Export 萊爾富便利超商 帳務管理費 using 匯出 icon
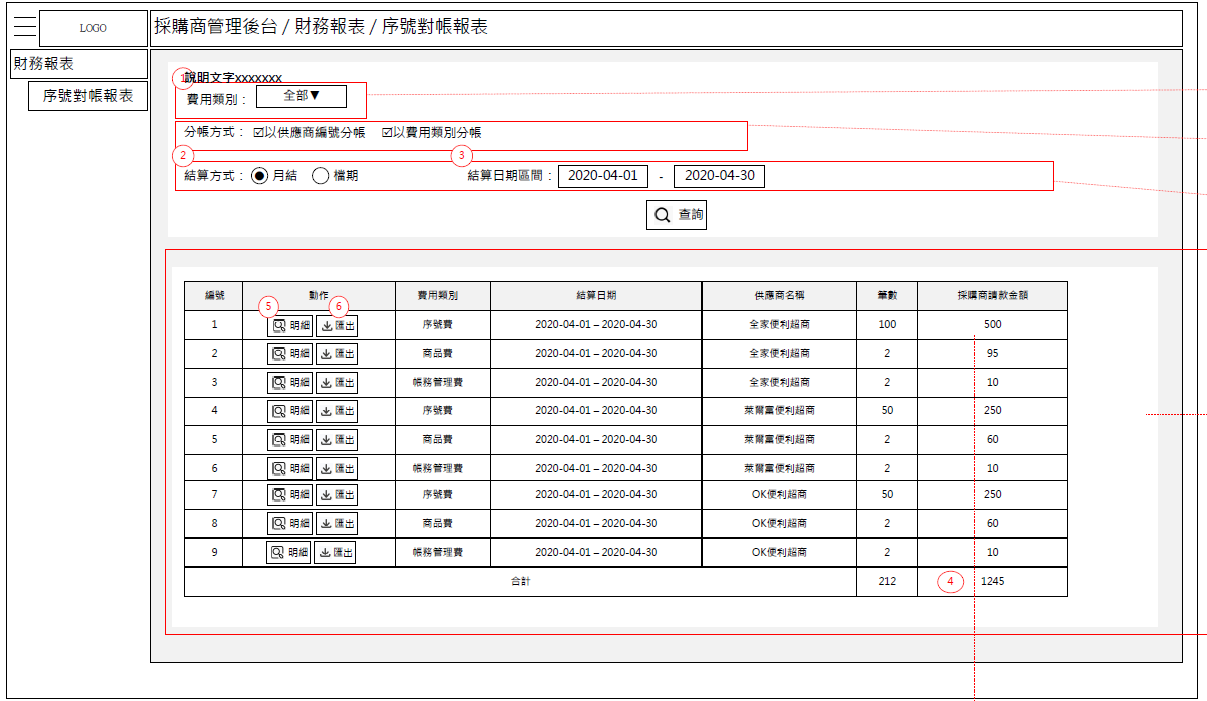The width and height of the screenshot is (1207, 701). pyautogui.click(x=338, y=467)
